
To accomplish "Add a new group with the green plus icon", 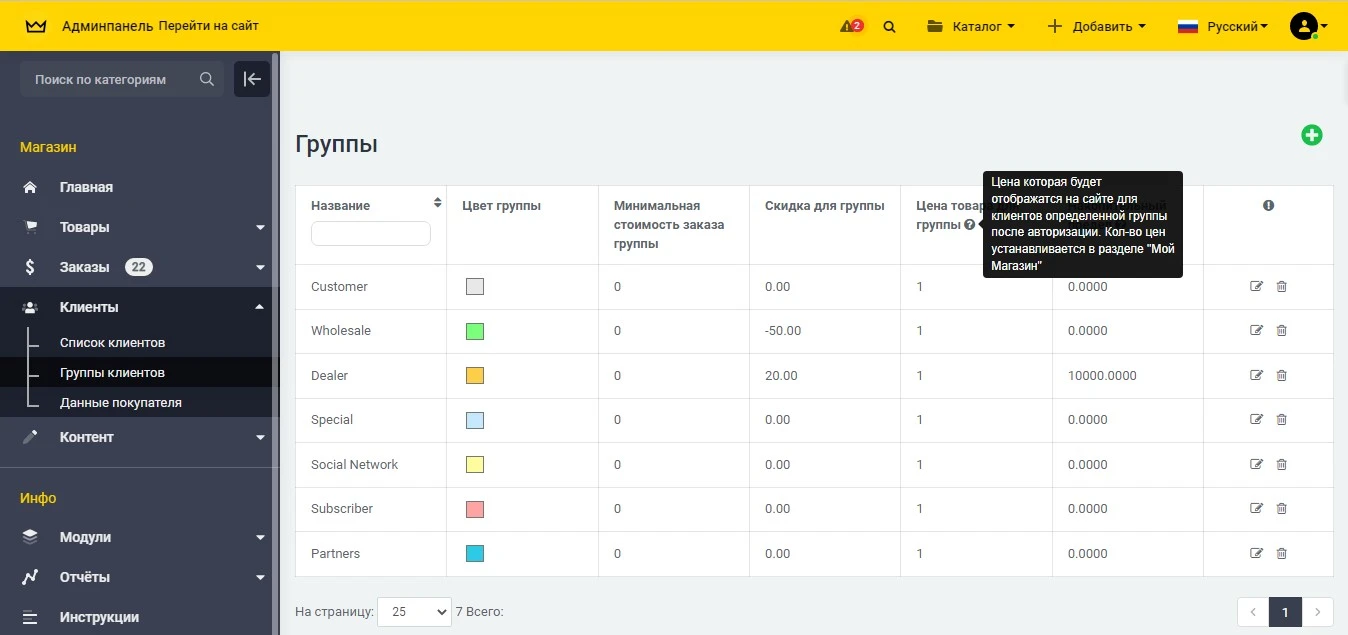I will click(1312, 135).
